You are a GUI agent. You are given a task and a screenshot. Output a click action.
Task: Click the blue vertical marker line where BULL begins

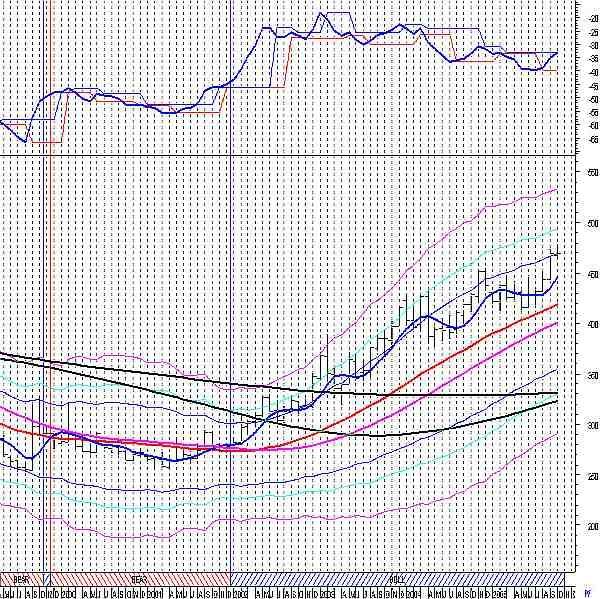pos(231,300)
